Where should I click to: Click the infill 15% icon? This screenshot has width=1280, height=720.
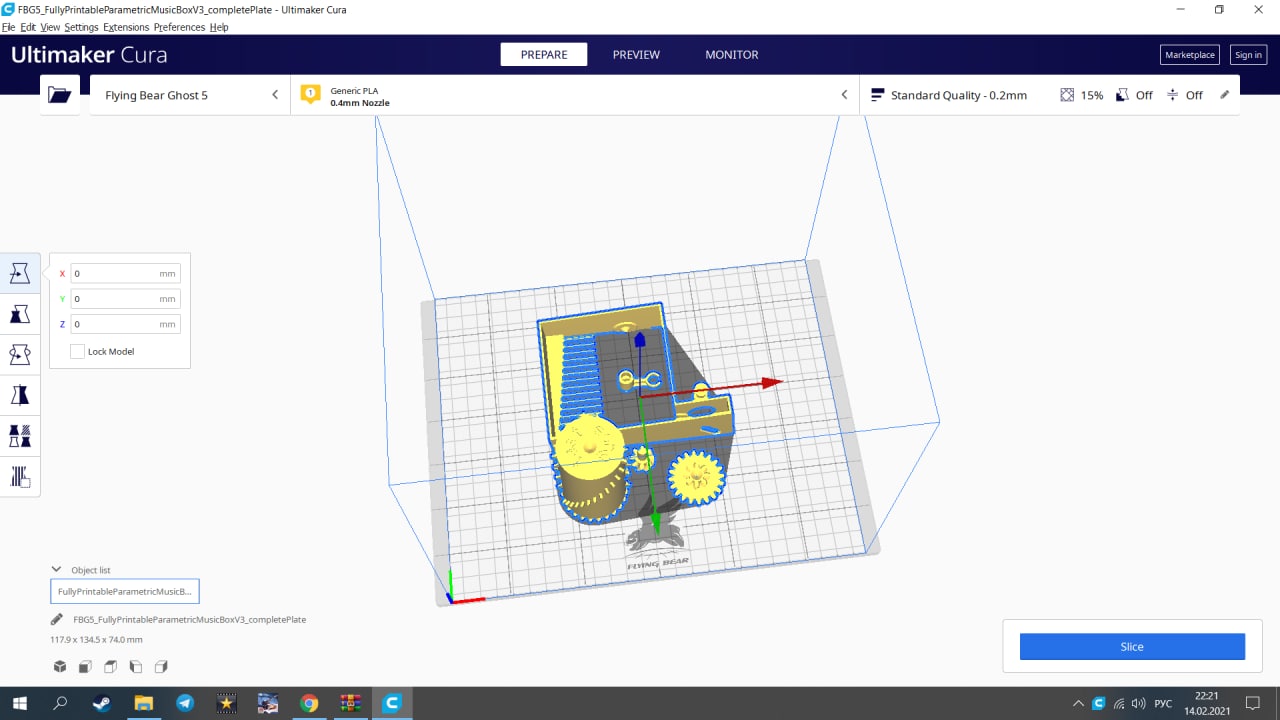pyautogui.click(x=1067, y=95)
